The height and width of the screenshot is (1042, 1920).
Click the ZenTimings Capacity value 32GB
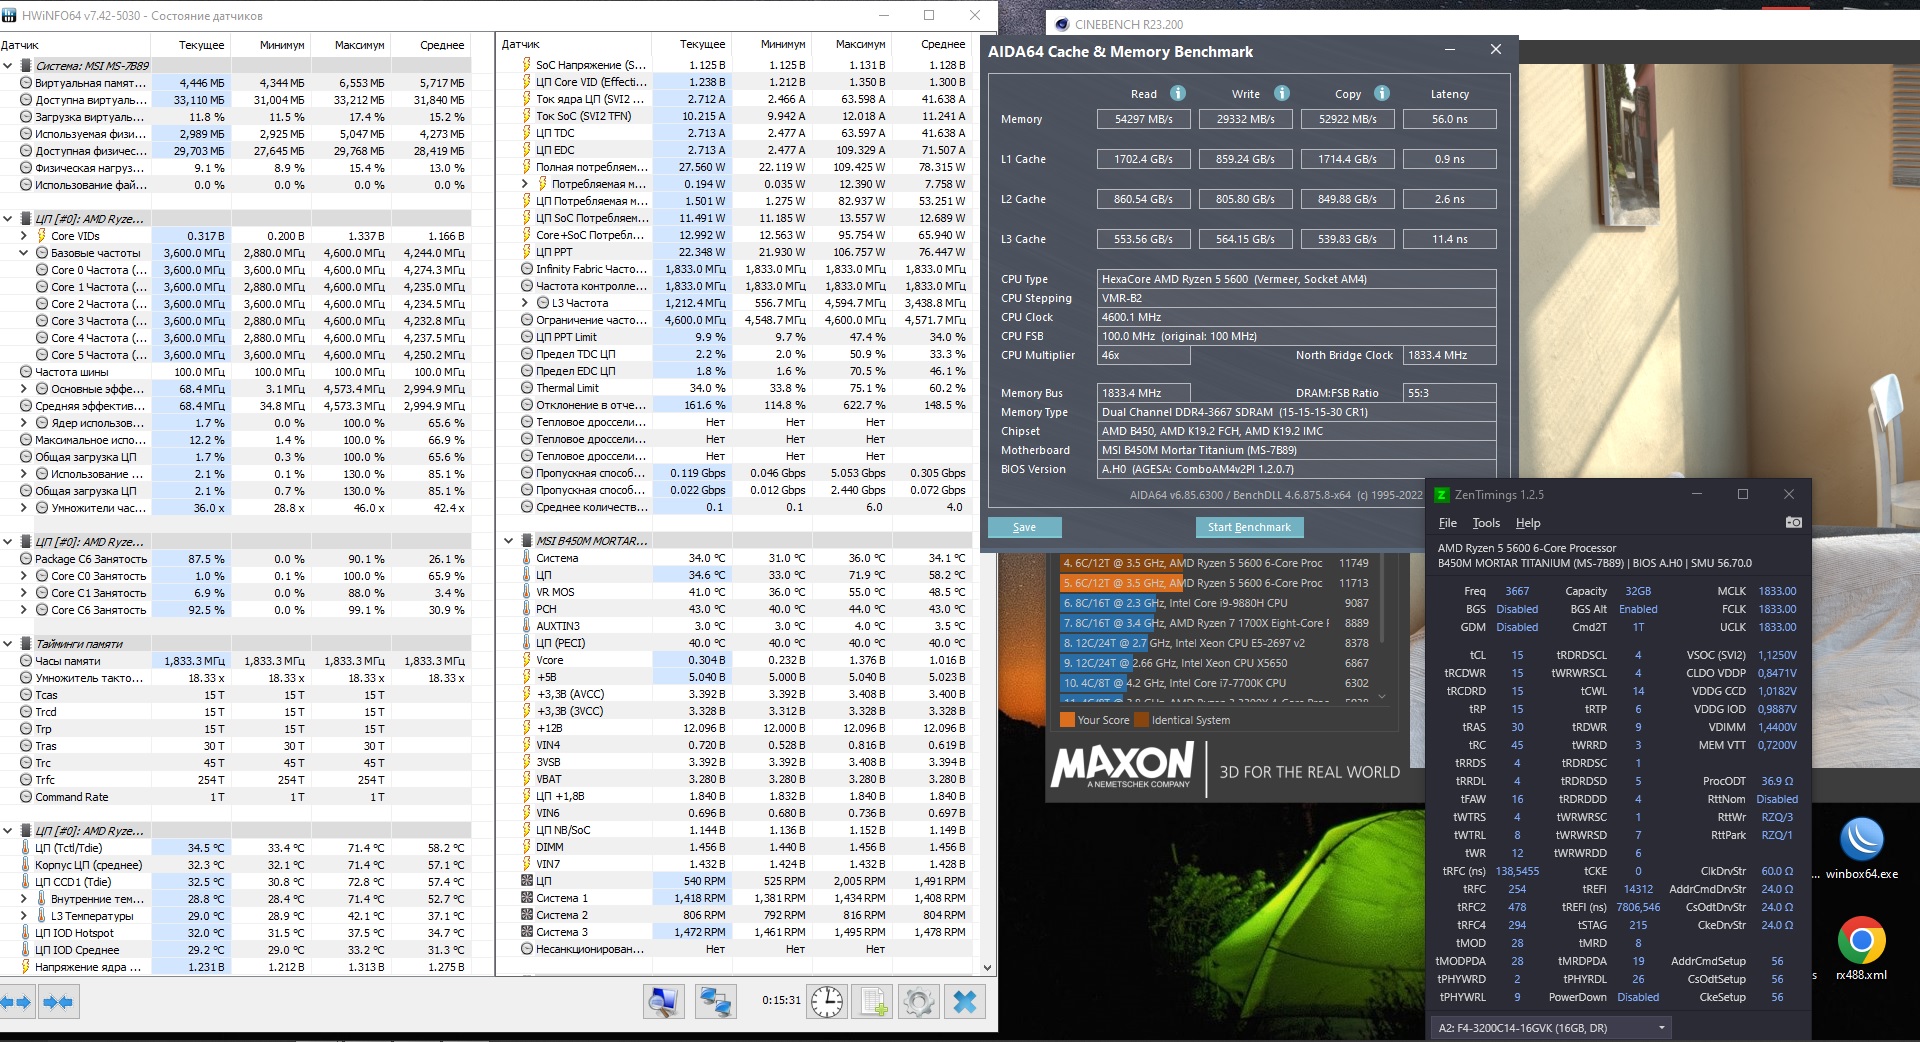pos(1638,591)
